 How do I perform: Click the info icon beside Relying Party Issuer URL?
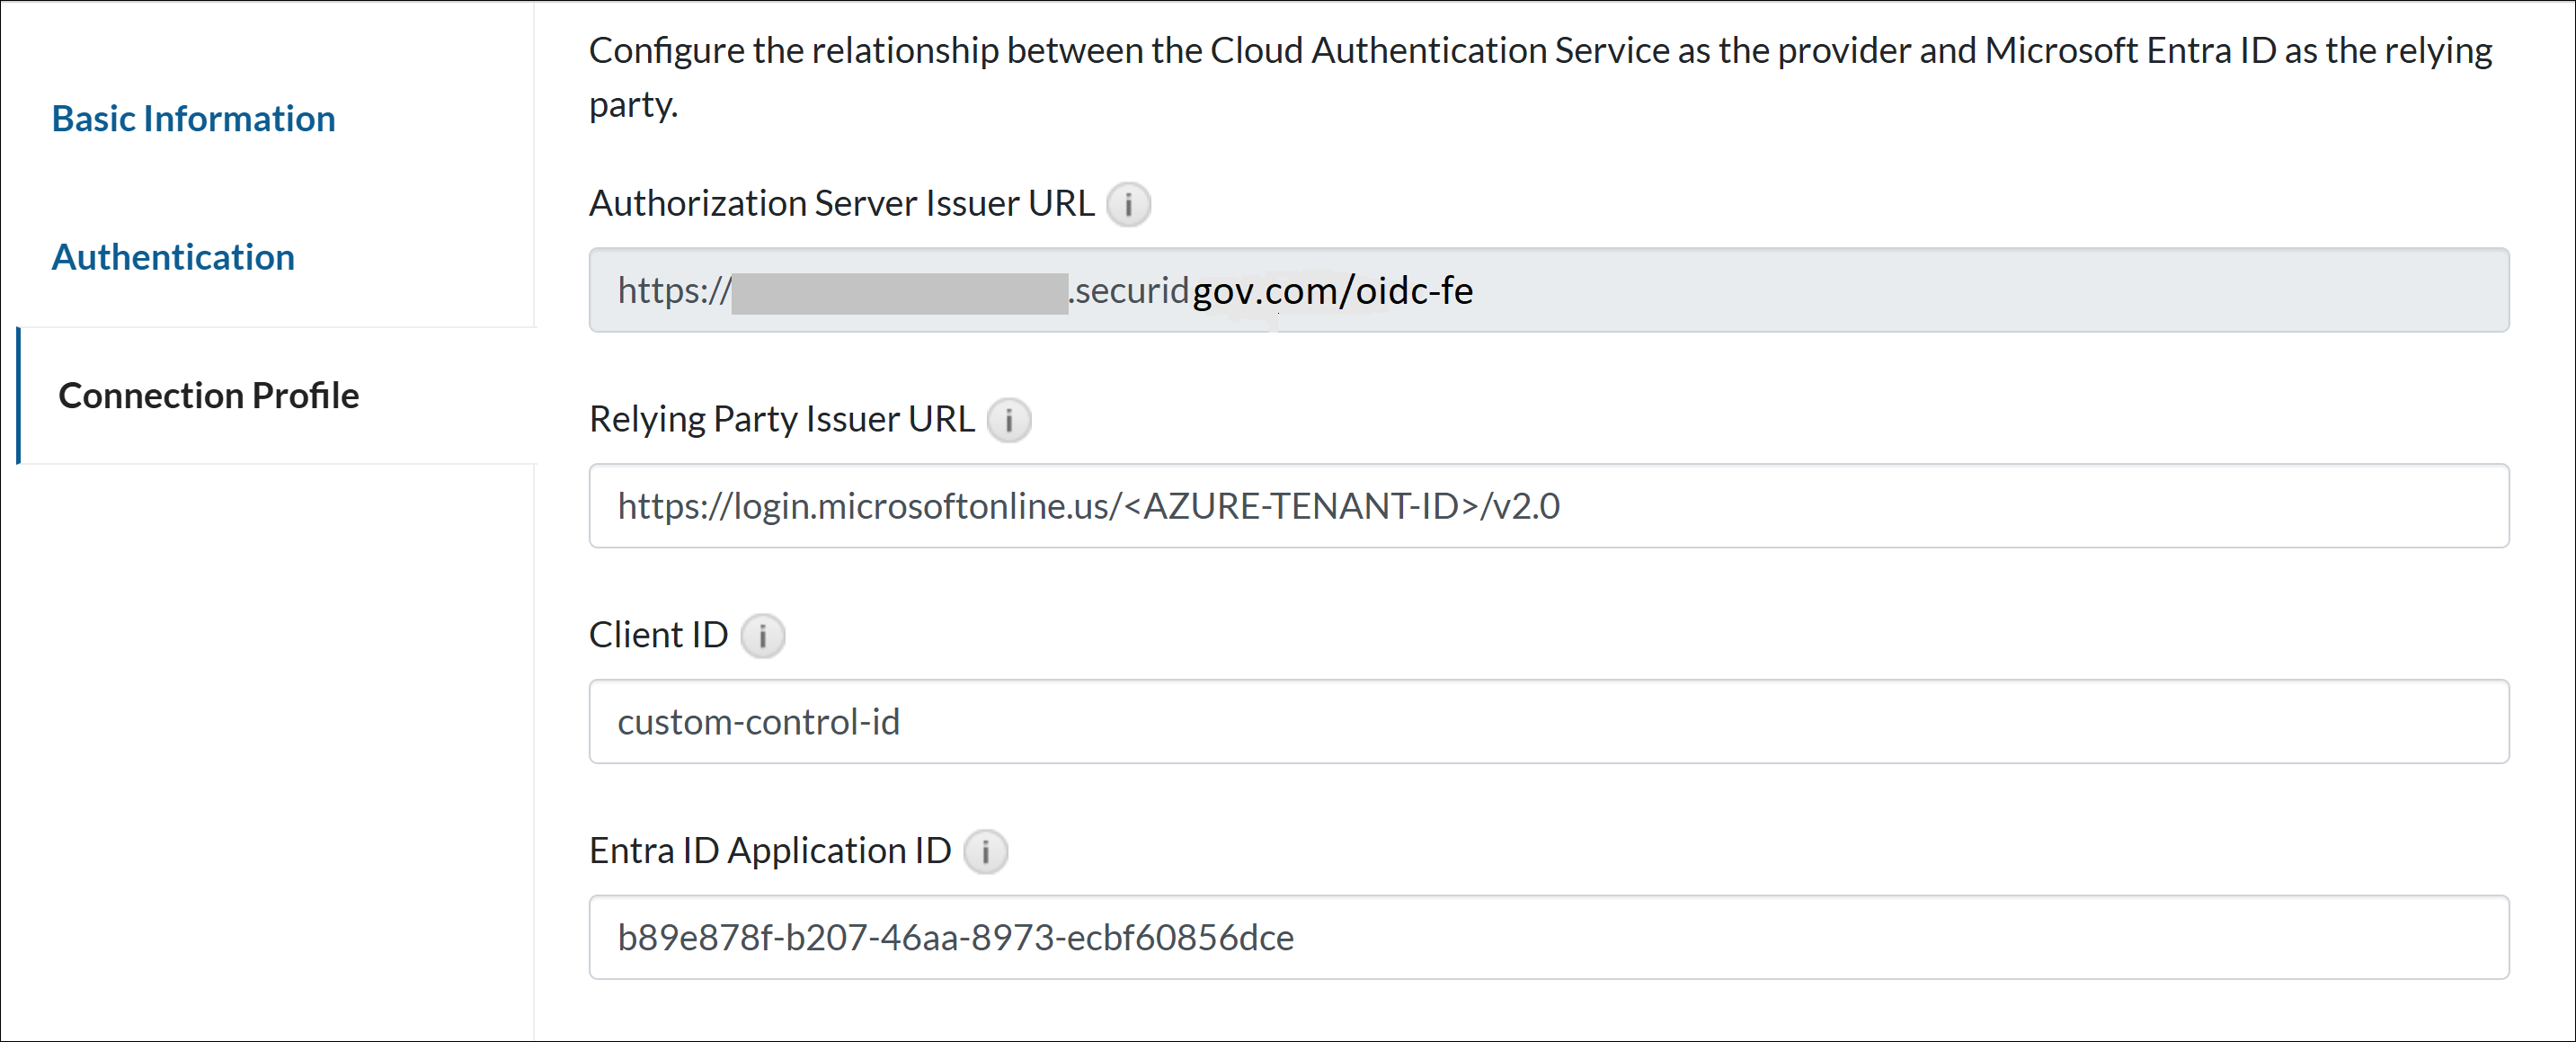click(1010, 421)
